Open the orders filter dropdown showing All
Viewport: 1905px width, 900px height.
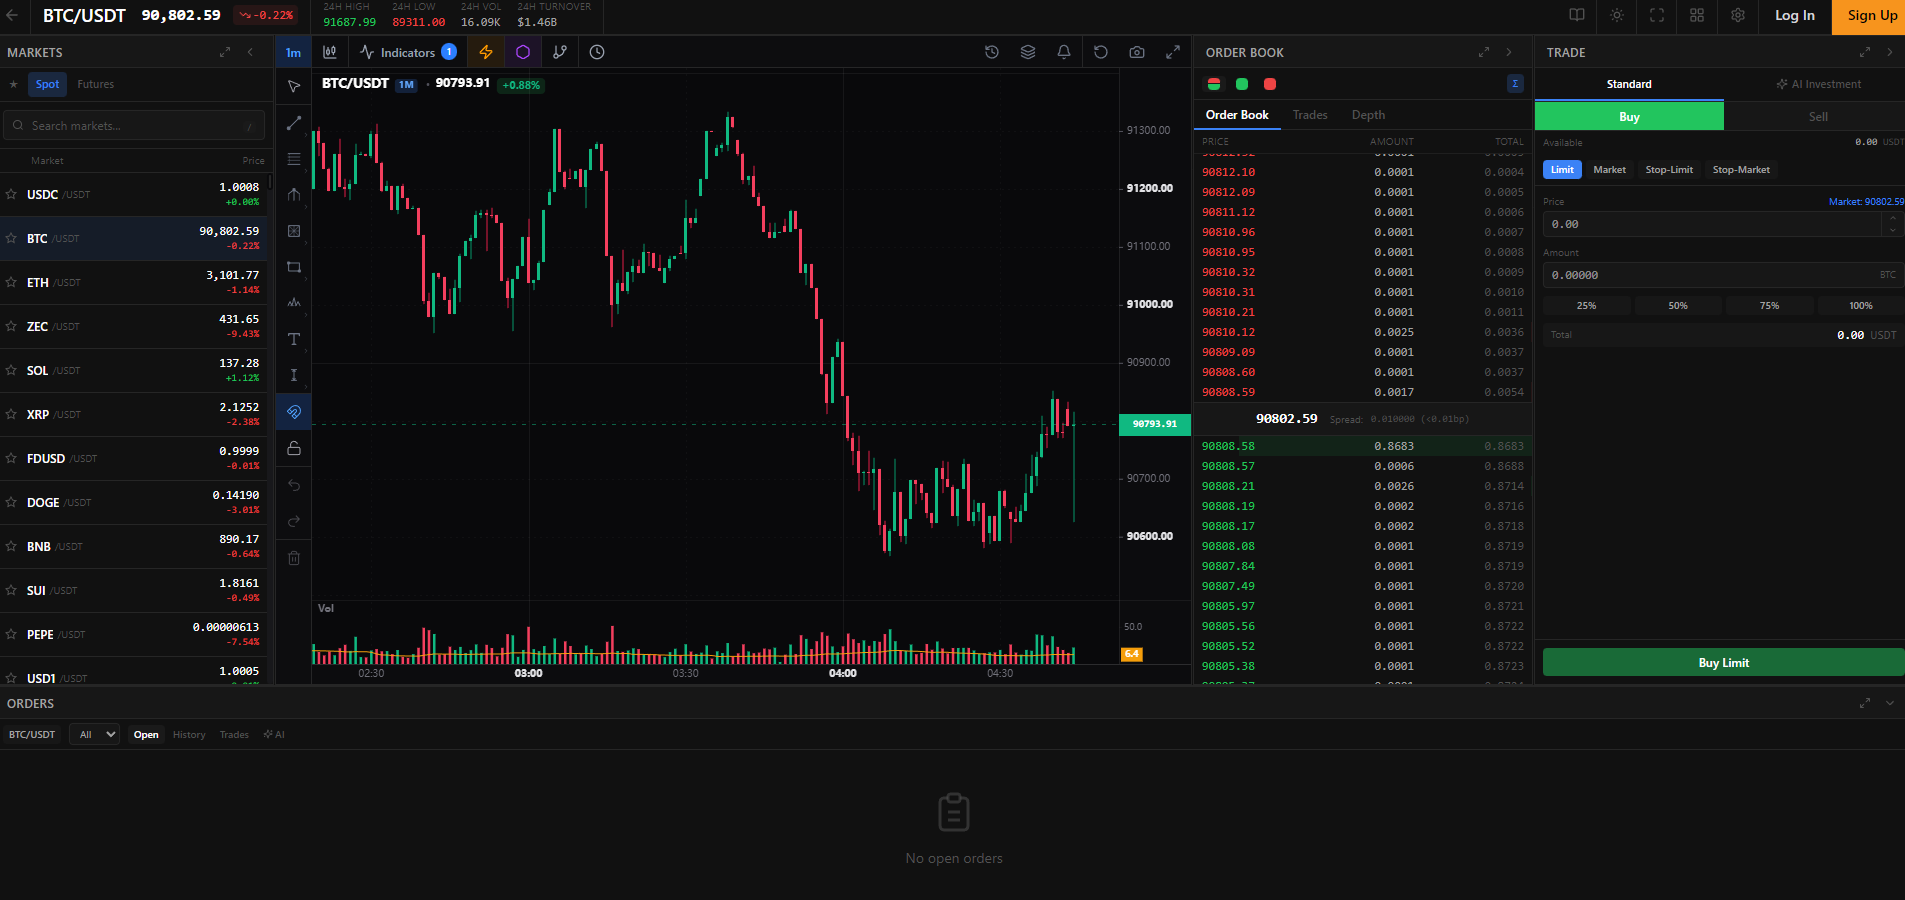(x=93, y=733)
